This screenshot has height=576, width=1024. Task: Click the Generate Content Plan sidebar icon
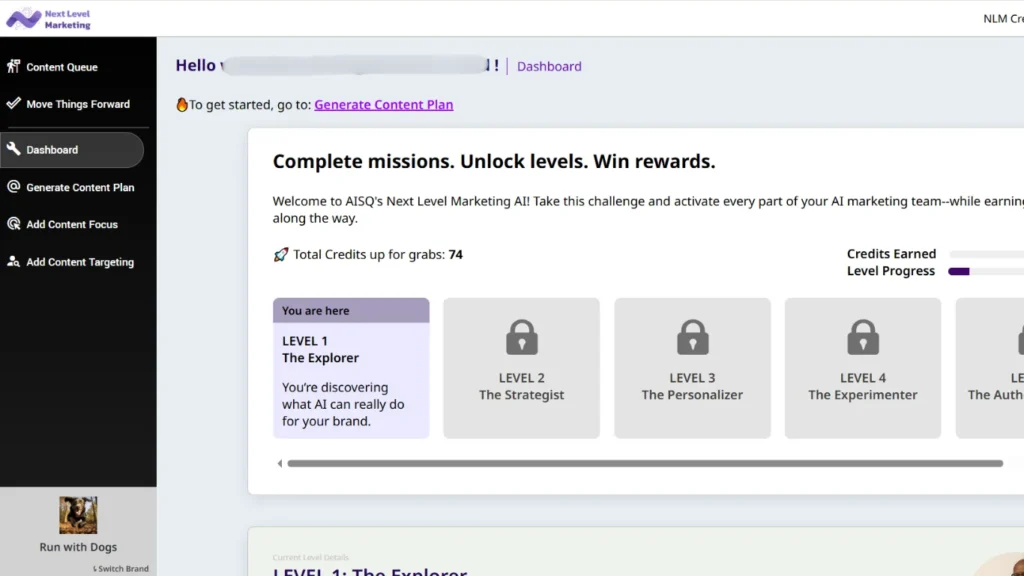click(x=14, y=187)
